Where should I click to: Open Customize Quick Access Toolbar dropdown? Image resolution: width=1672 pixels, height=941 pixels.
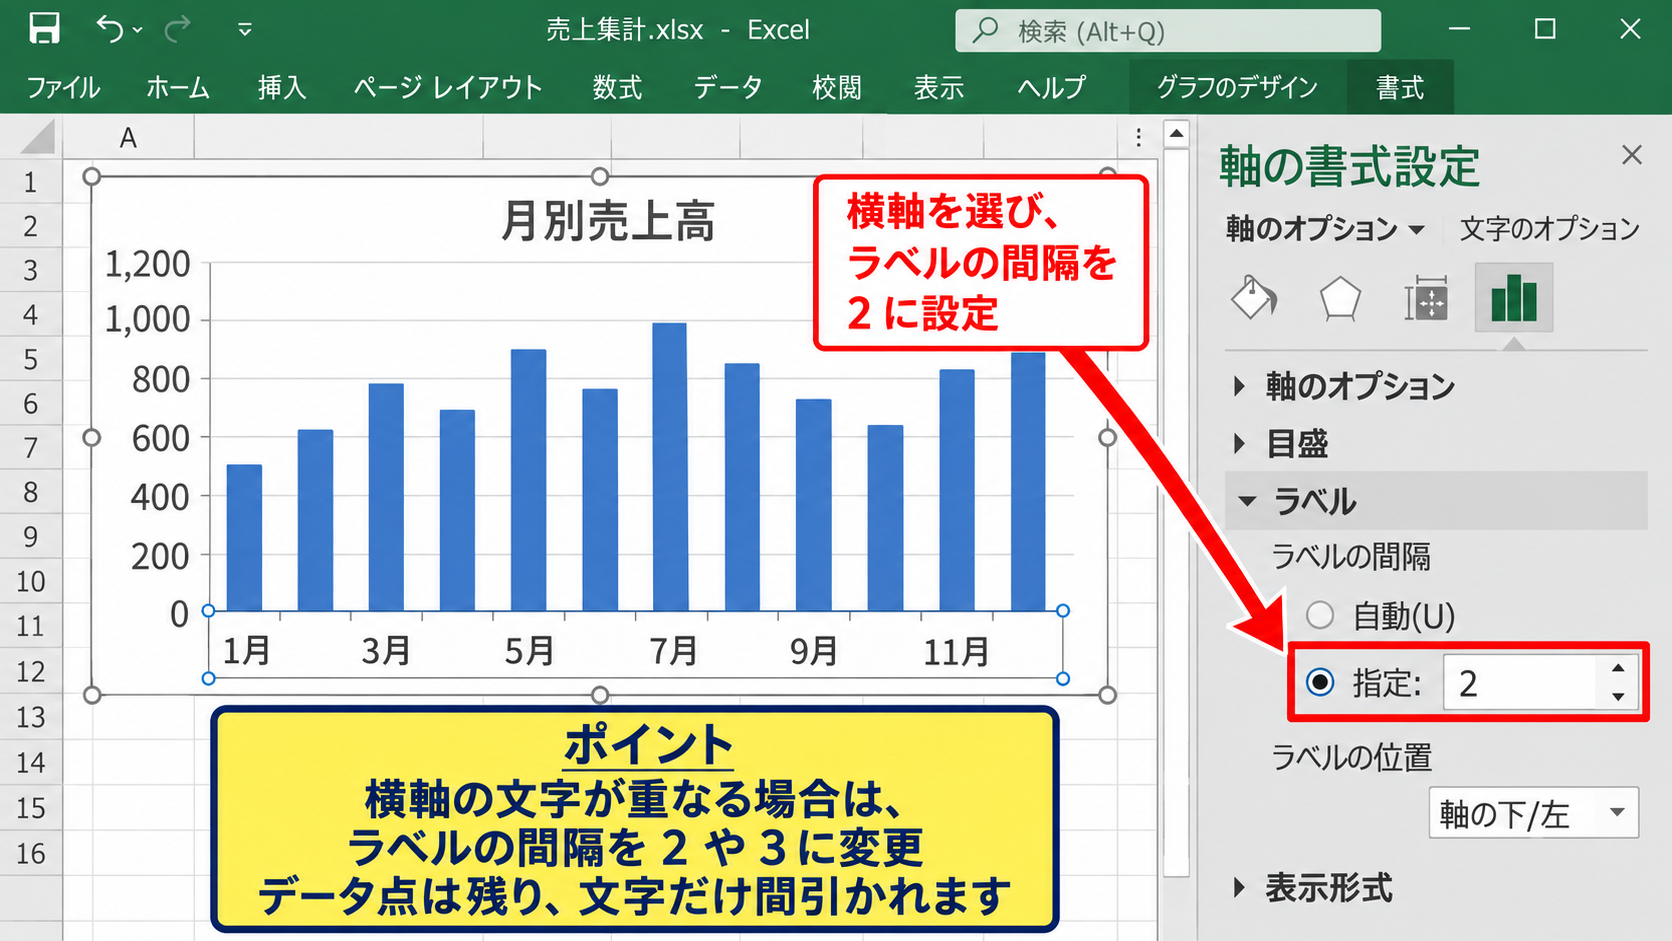245,30
